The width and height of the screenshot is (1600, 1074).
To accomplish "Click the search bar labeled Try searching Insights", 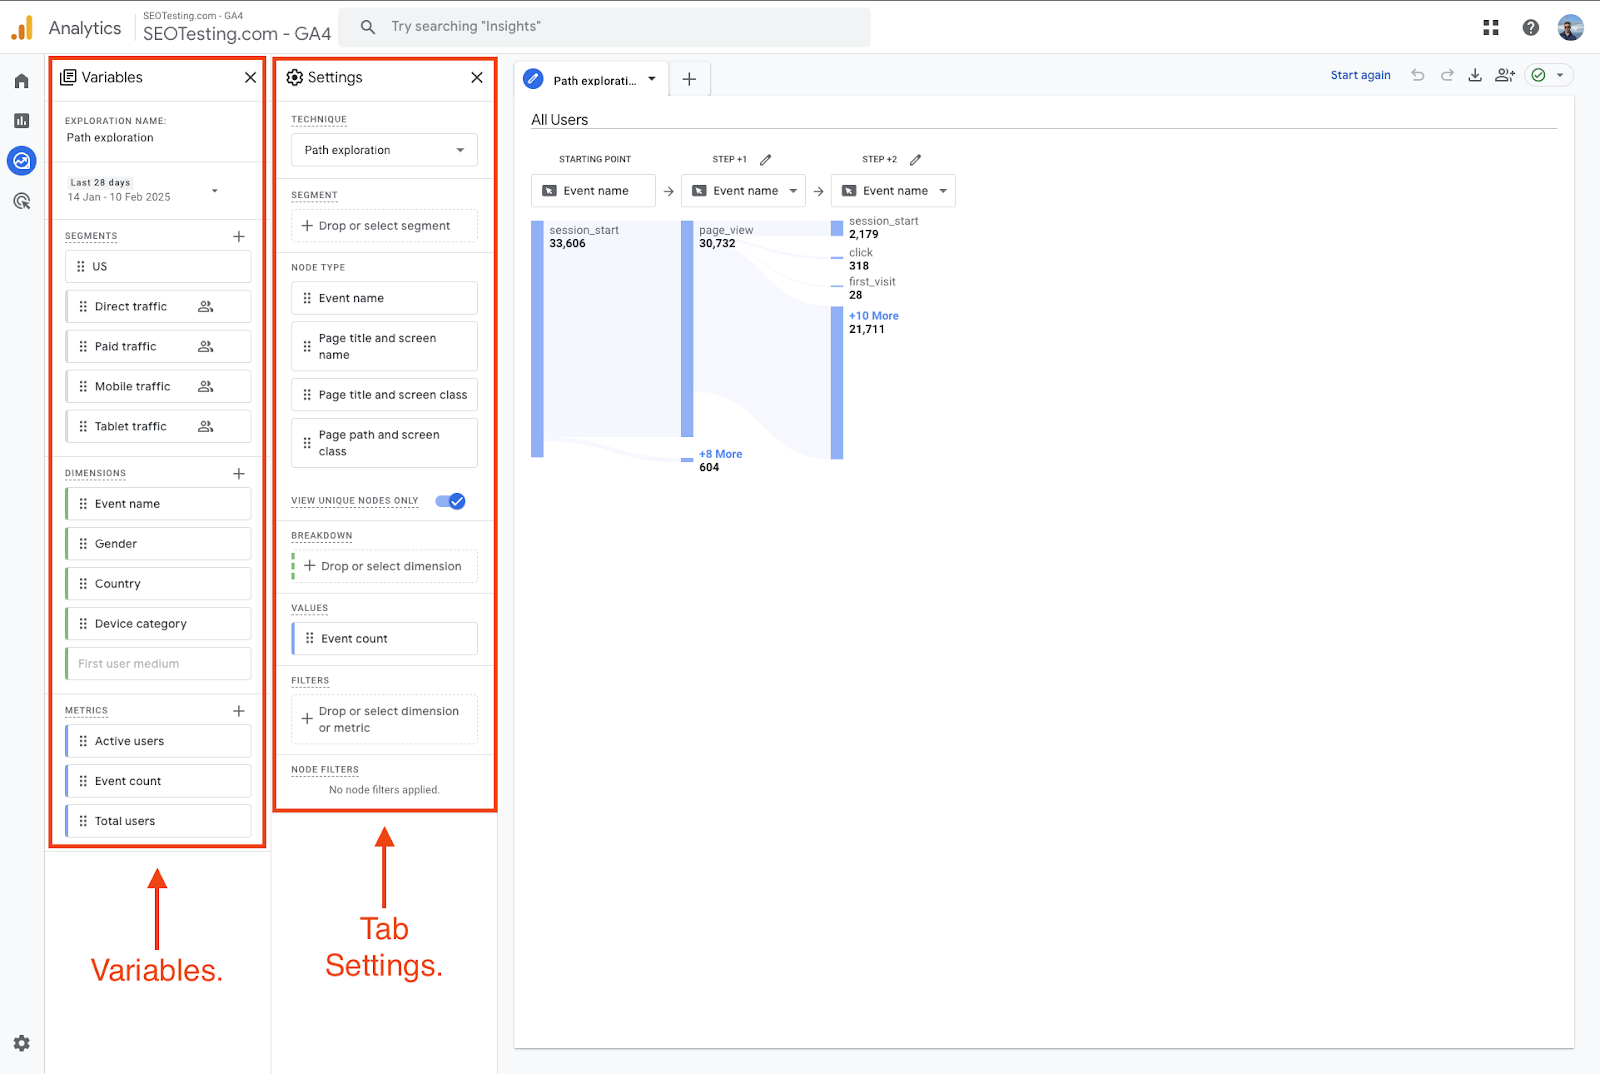I will tap(605, 26).
